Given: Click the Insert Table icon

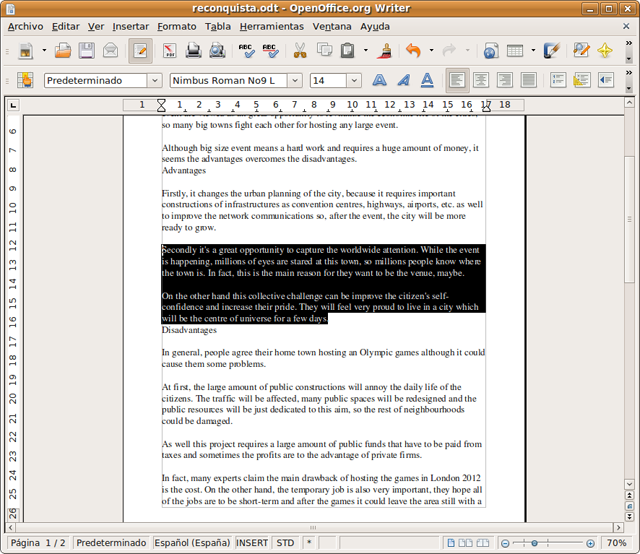Looking at the screenshot, I should tap(514, 50).
